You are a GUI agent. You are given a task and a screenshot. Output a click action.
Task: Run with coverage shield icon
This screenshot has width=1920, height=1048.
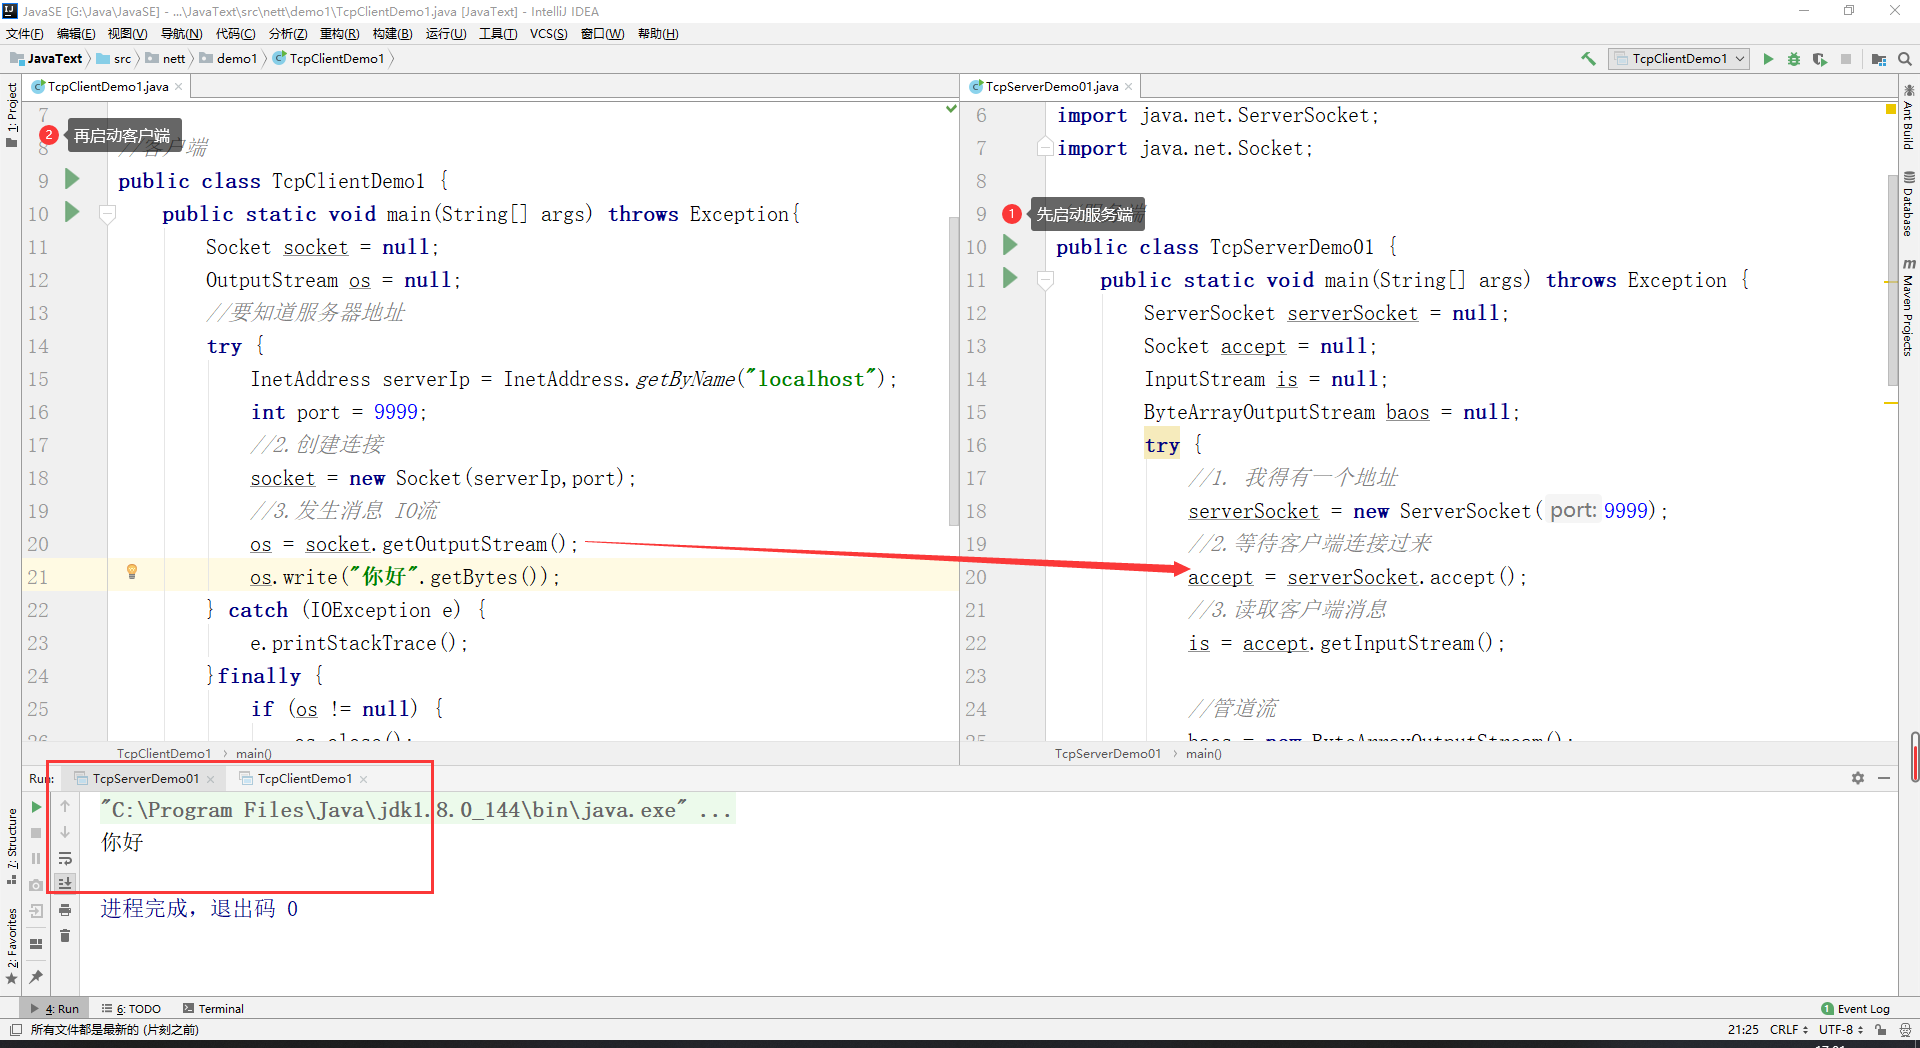point(1819,59)
